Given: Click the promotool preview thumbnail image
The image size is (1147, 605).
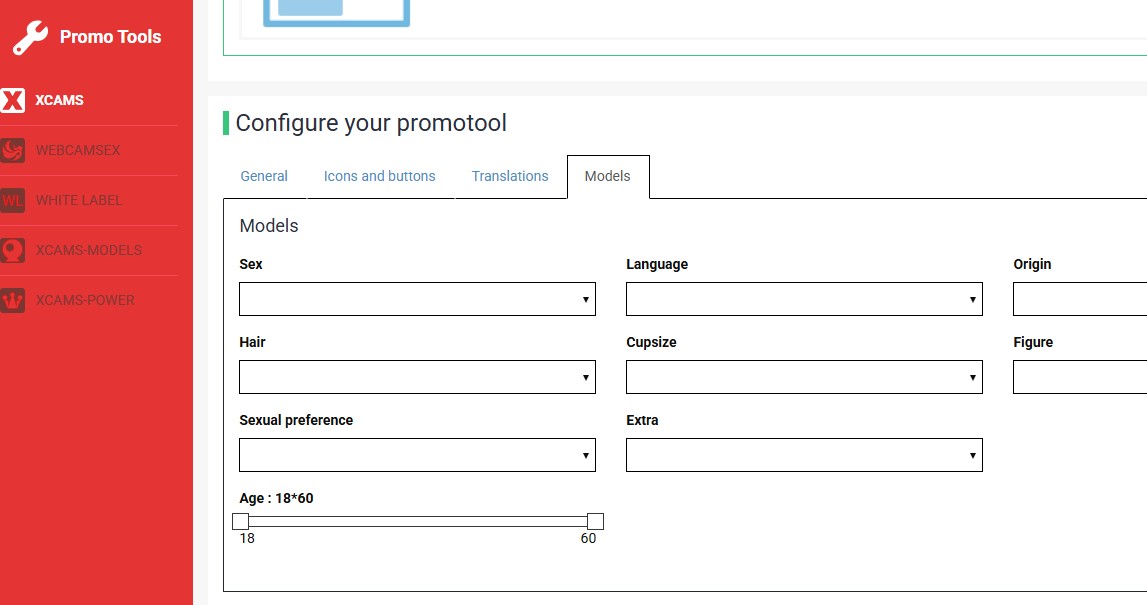Looking at the screenshot, I should (x=336, y=12).
